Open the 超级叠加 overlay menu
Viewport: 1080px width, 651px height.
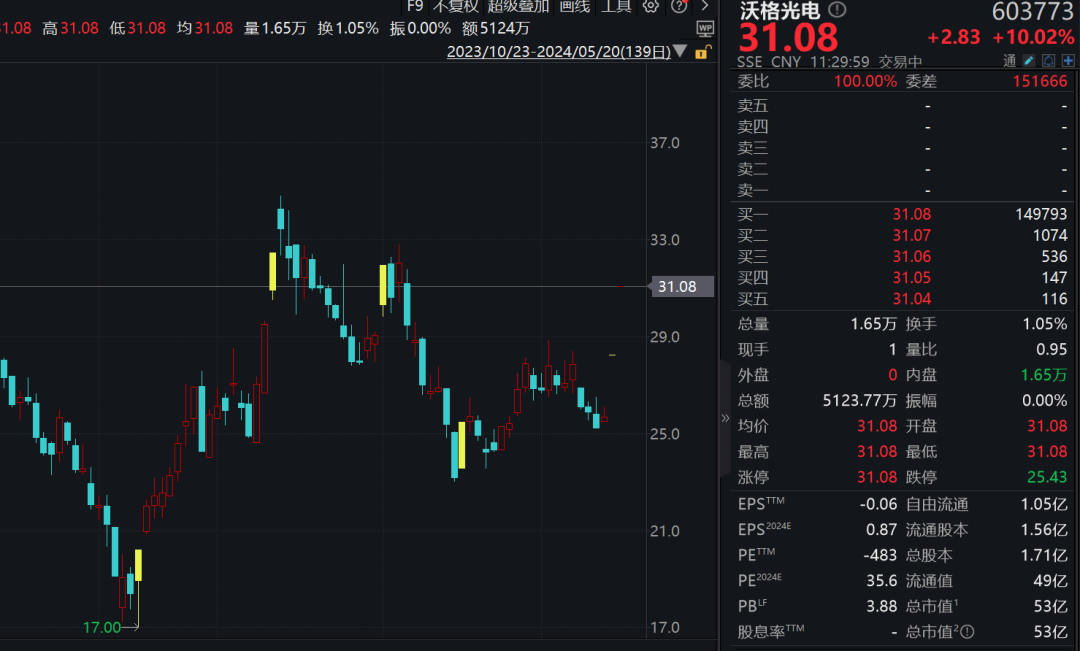click(x=518, y=6)
